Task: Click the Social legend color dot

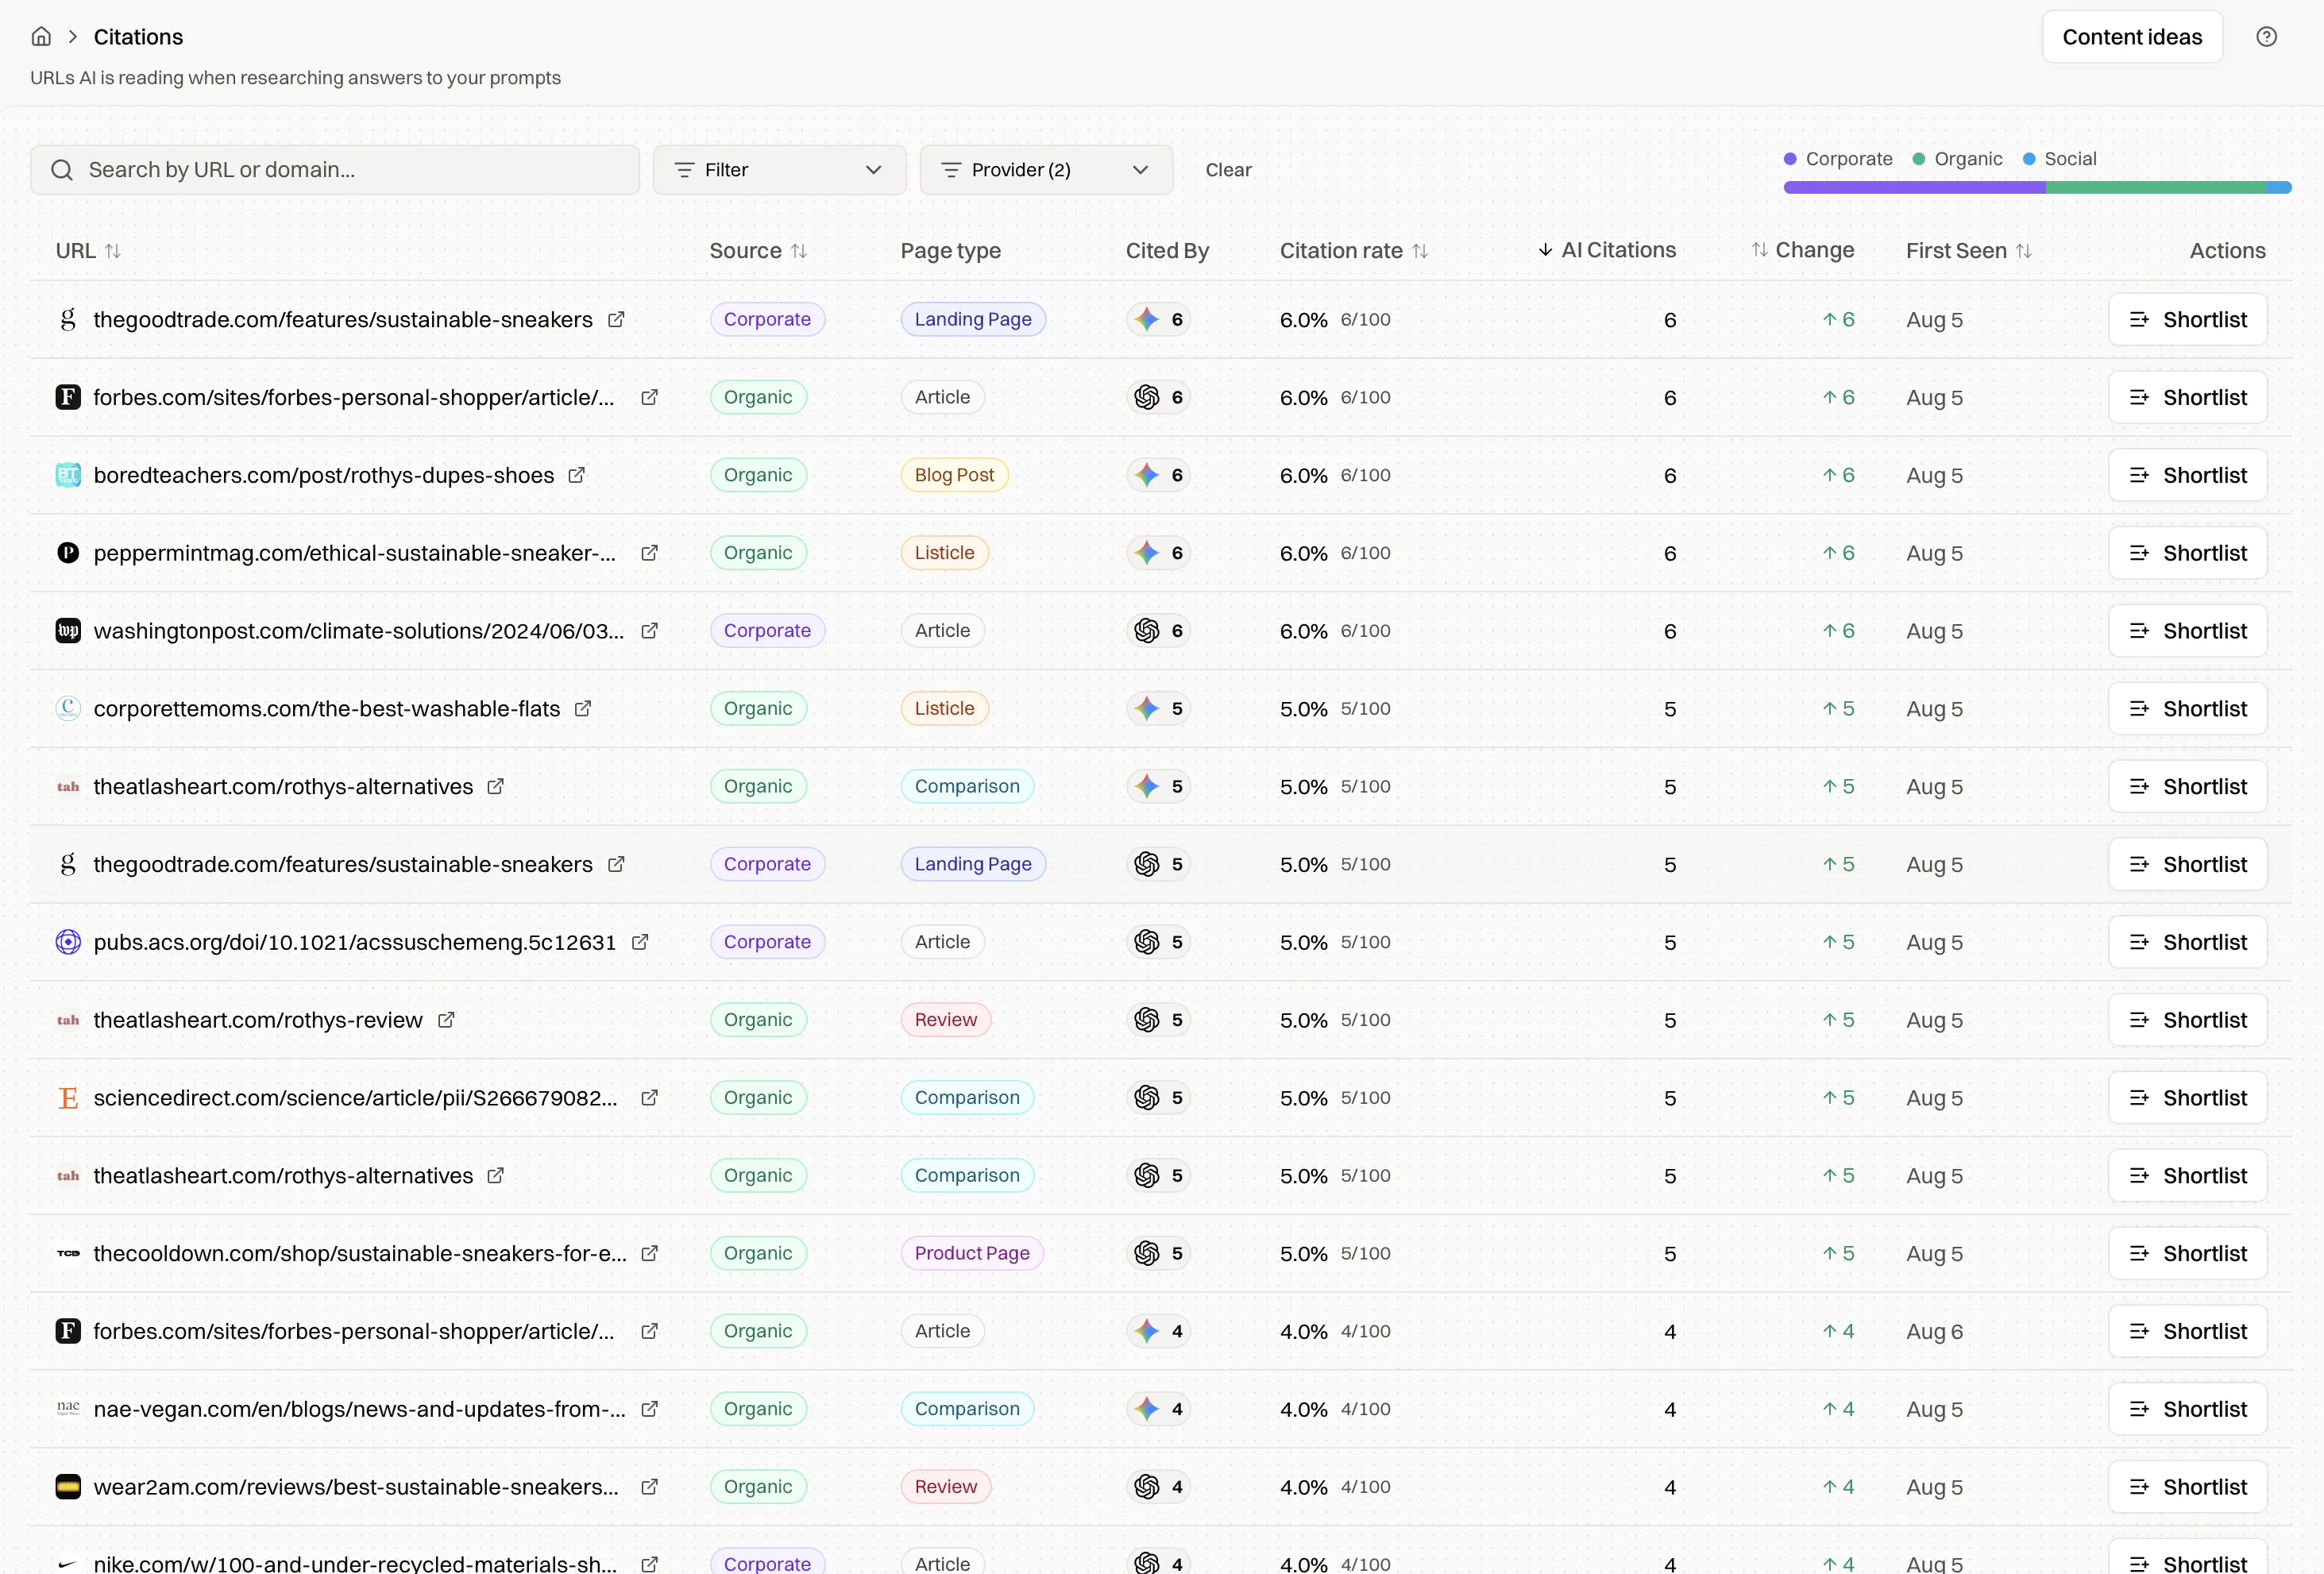Action: [x=2028, y=159]
